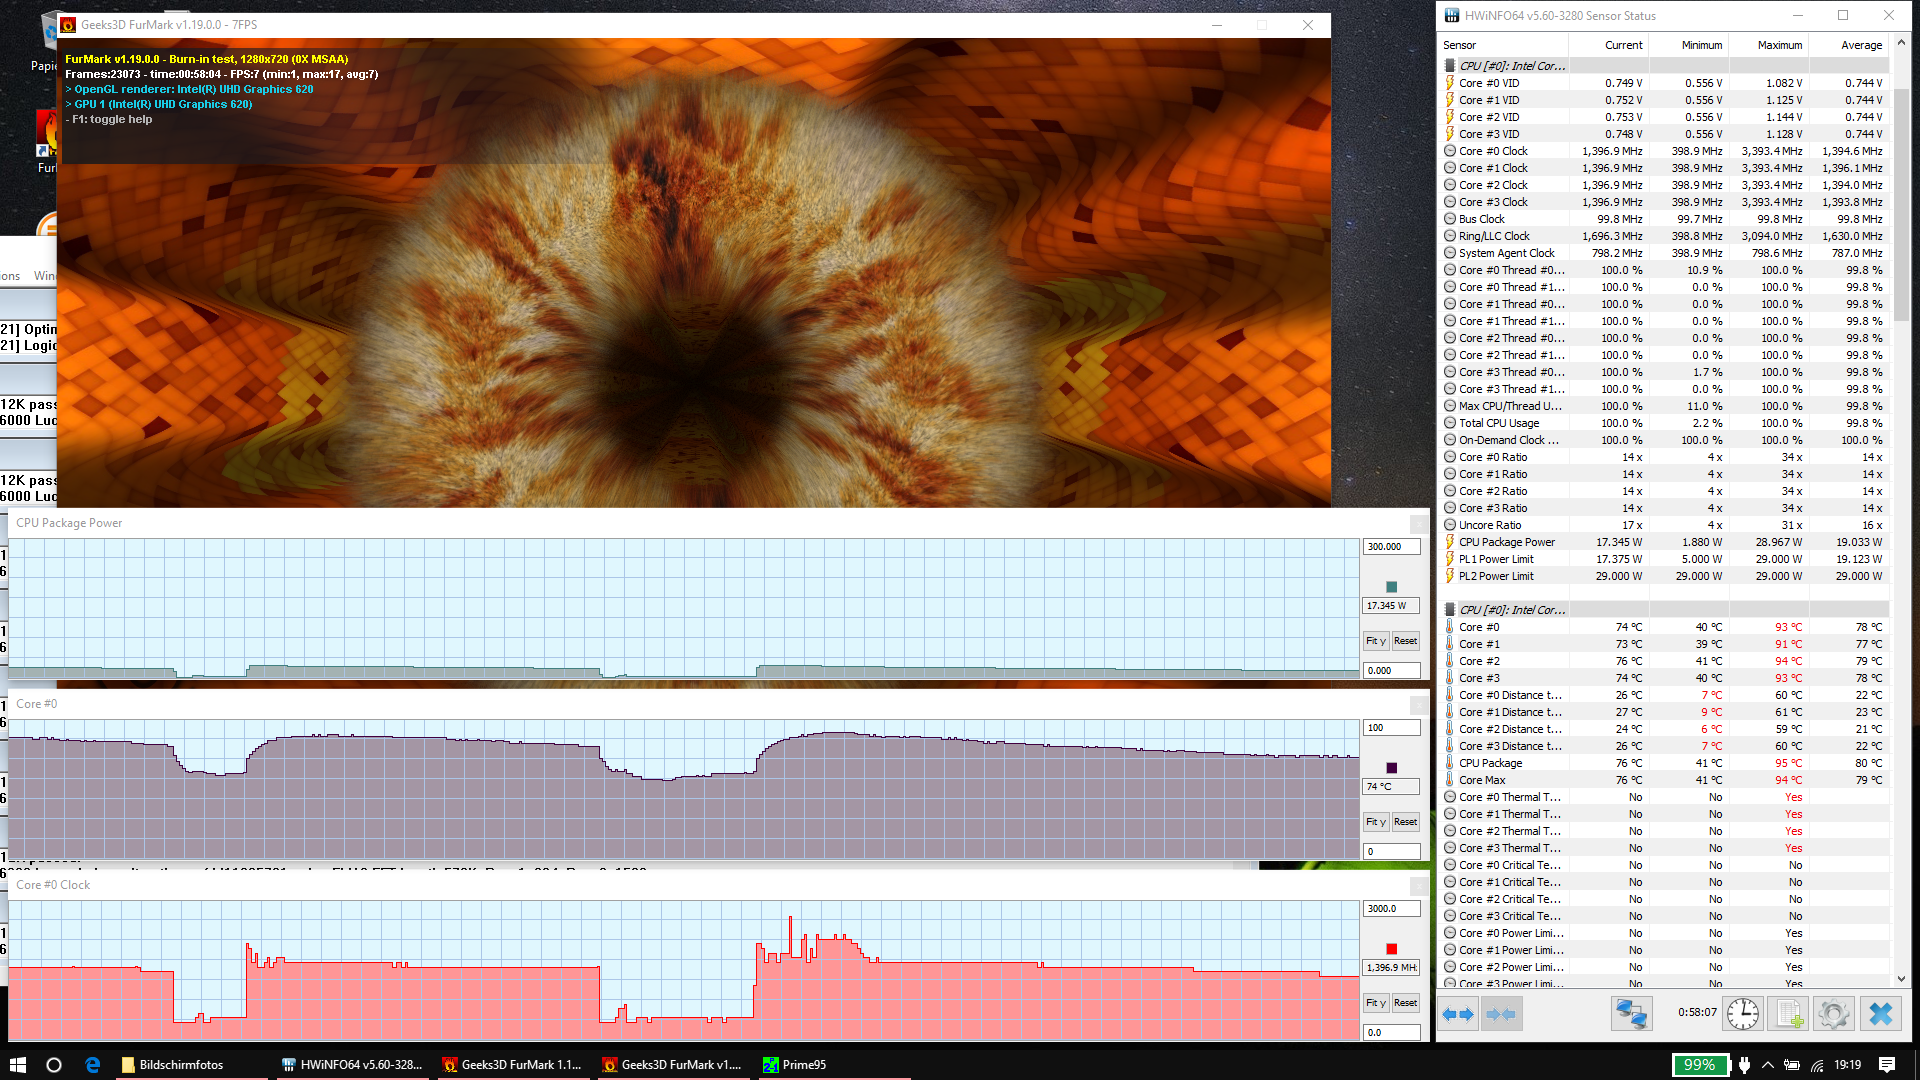Click sensor list scrollbar down arrow
The width and height of the screenshot is (1920, 1080).
click(1901, 980)
